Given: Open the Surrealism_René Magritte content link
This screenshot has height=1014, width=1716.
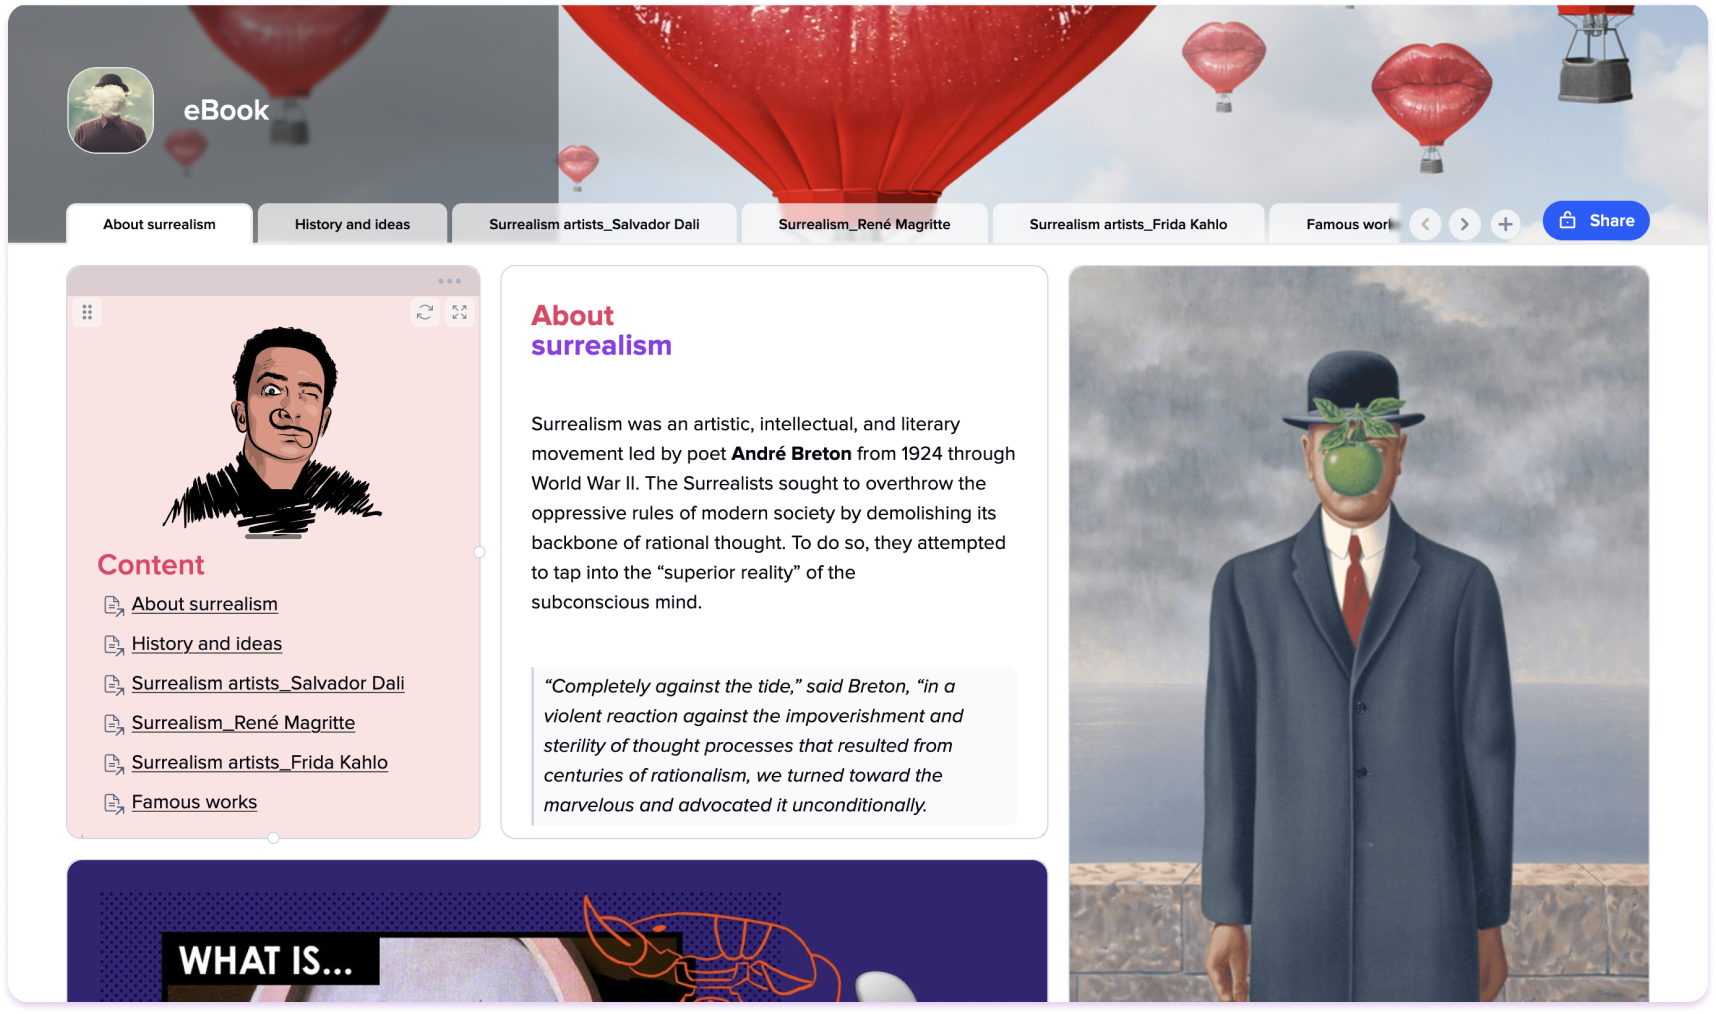Looking at the screenshot, I should (243, 723).
